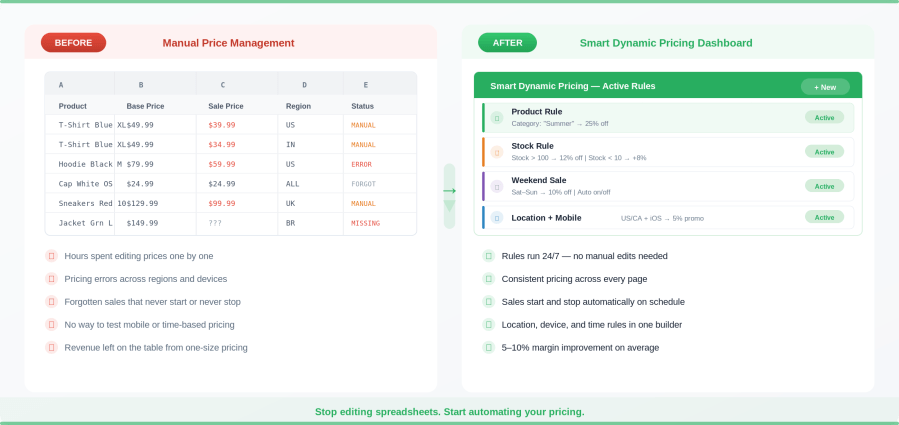The image size is (899, 425).
Task: Click the Stock Rule icon
Action: click(497, 152)
